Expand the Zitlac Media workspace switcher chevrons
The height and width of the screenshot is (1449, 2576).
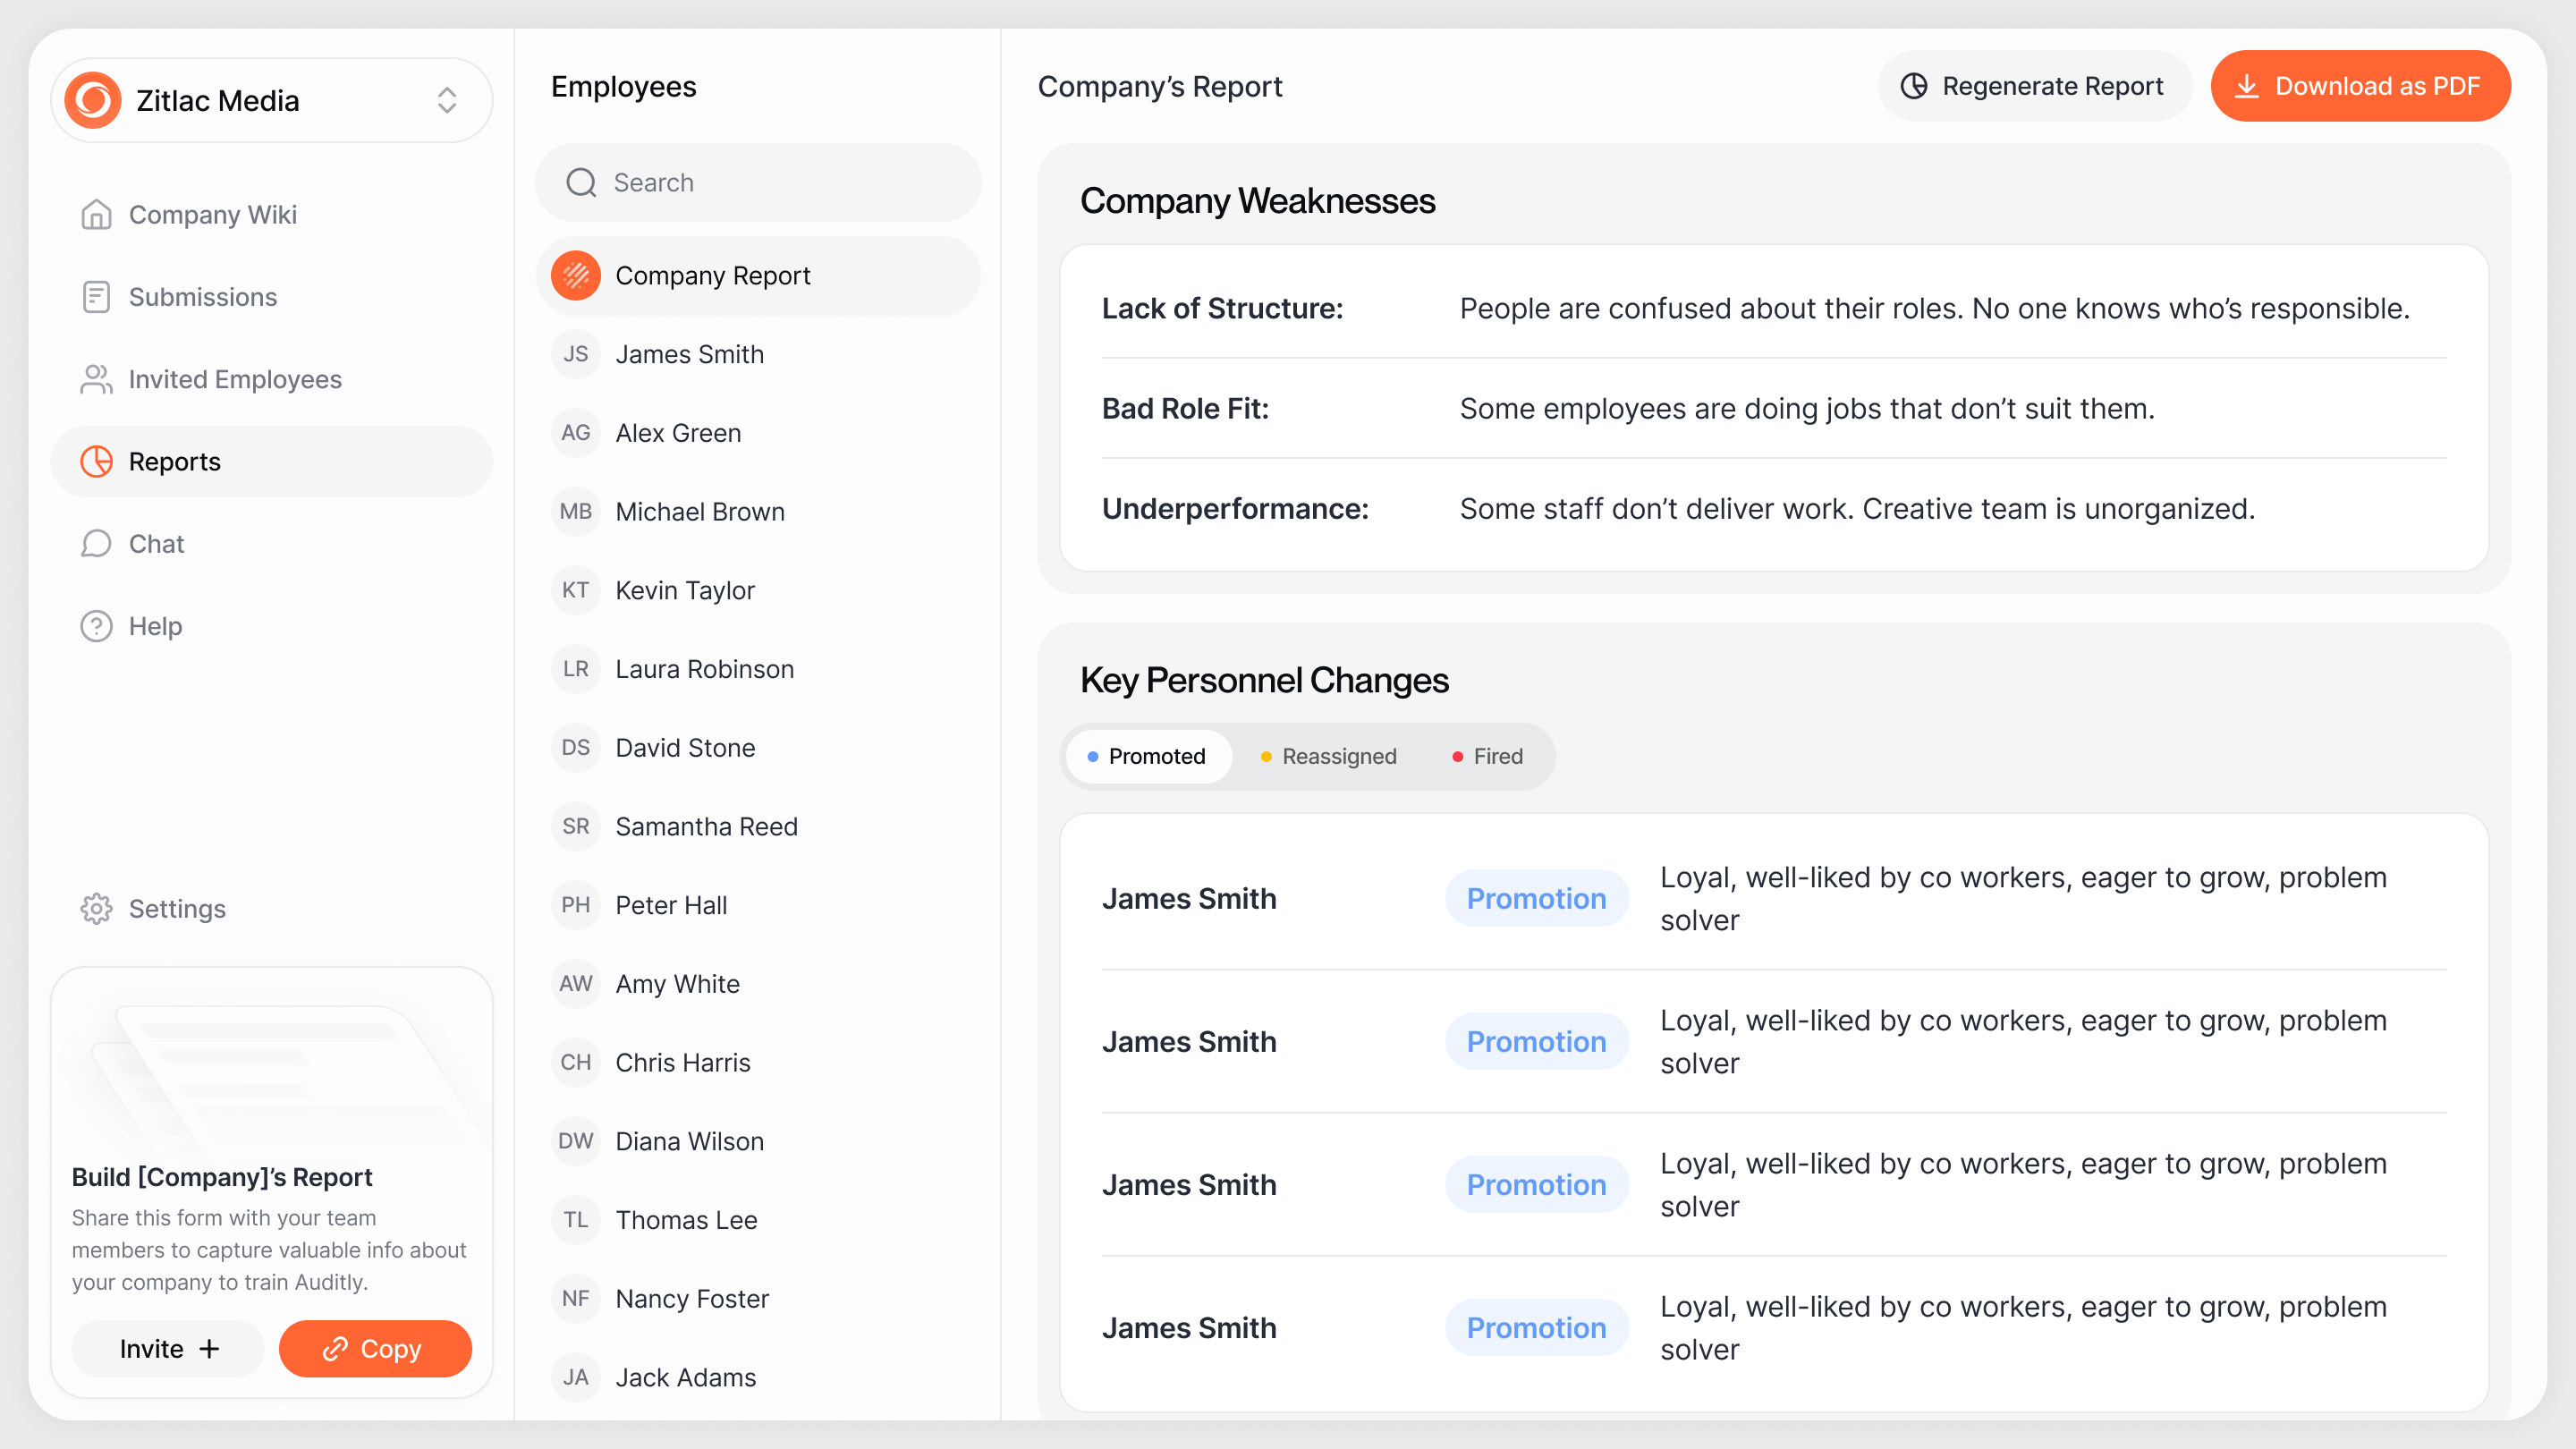[x=446, y=100]
